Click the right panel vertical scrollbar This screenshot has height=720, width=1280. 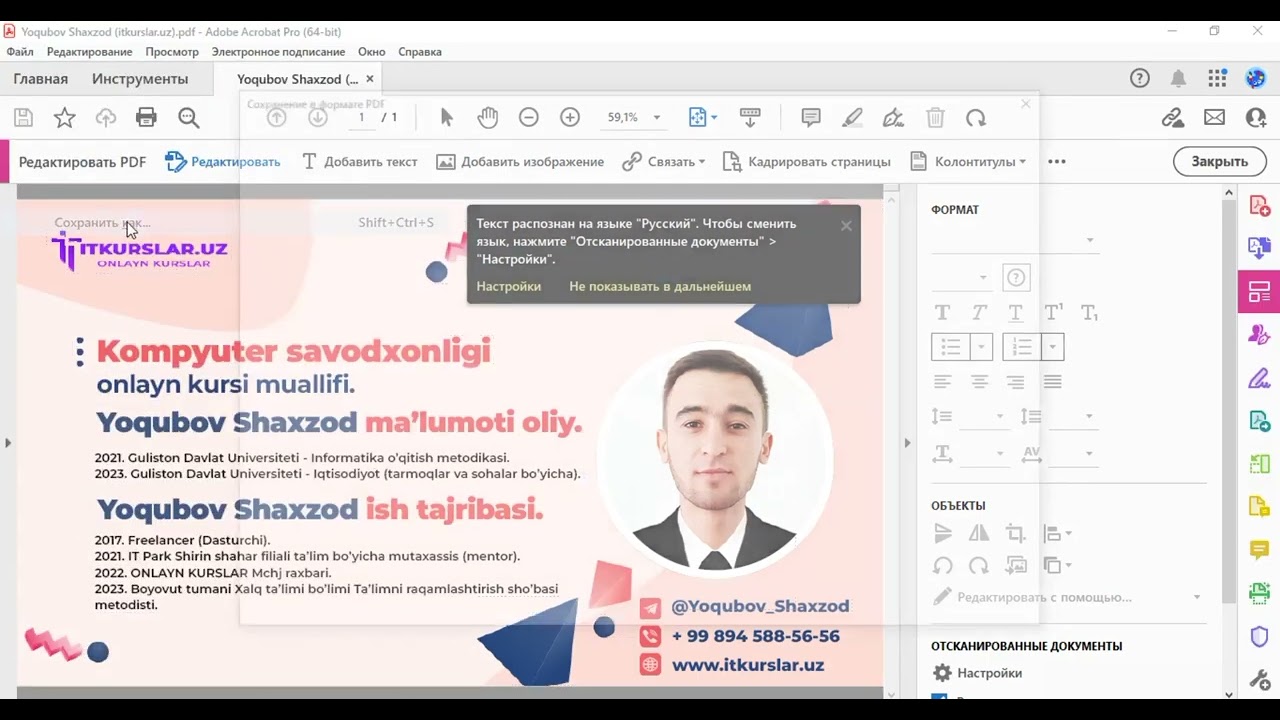tap(1229, 400)
